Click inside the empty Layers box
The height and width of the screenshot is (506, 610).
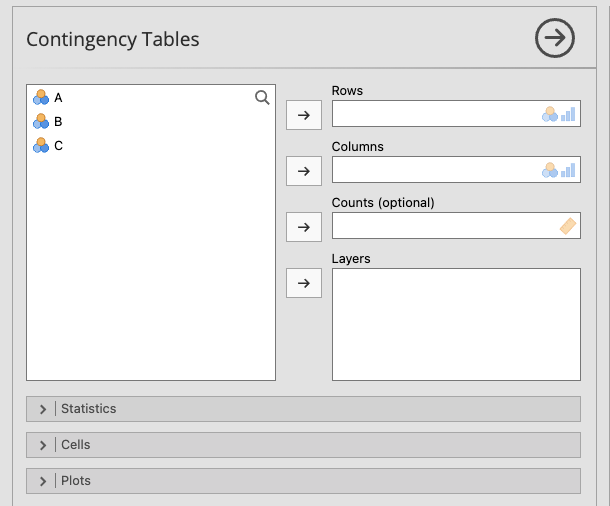point(456,324)
